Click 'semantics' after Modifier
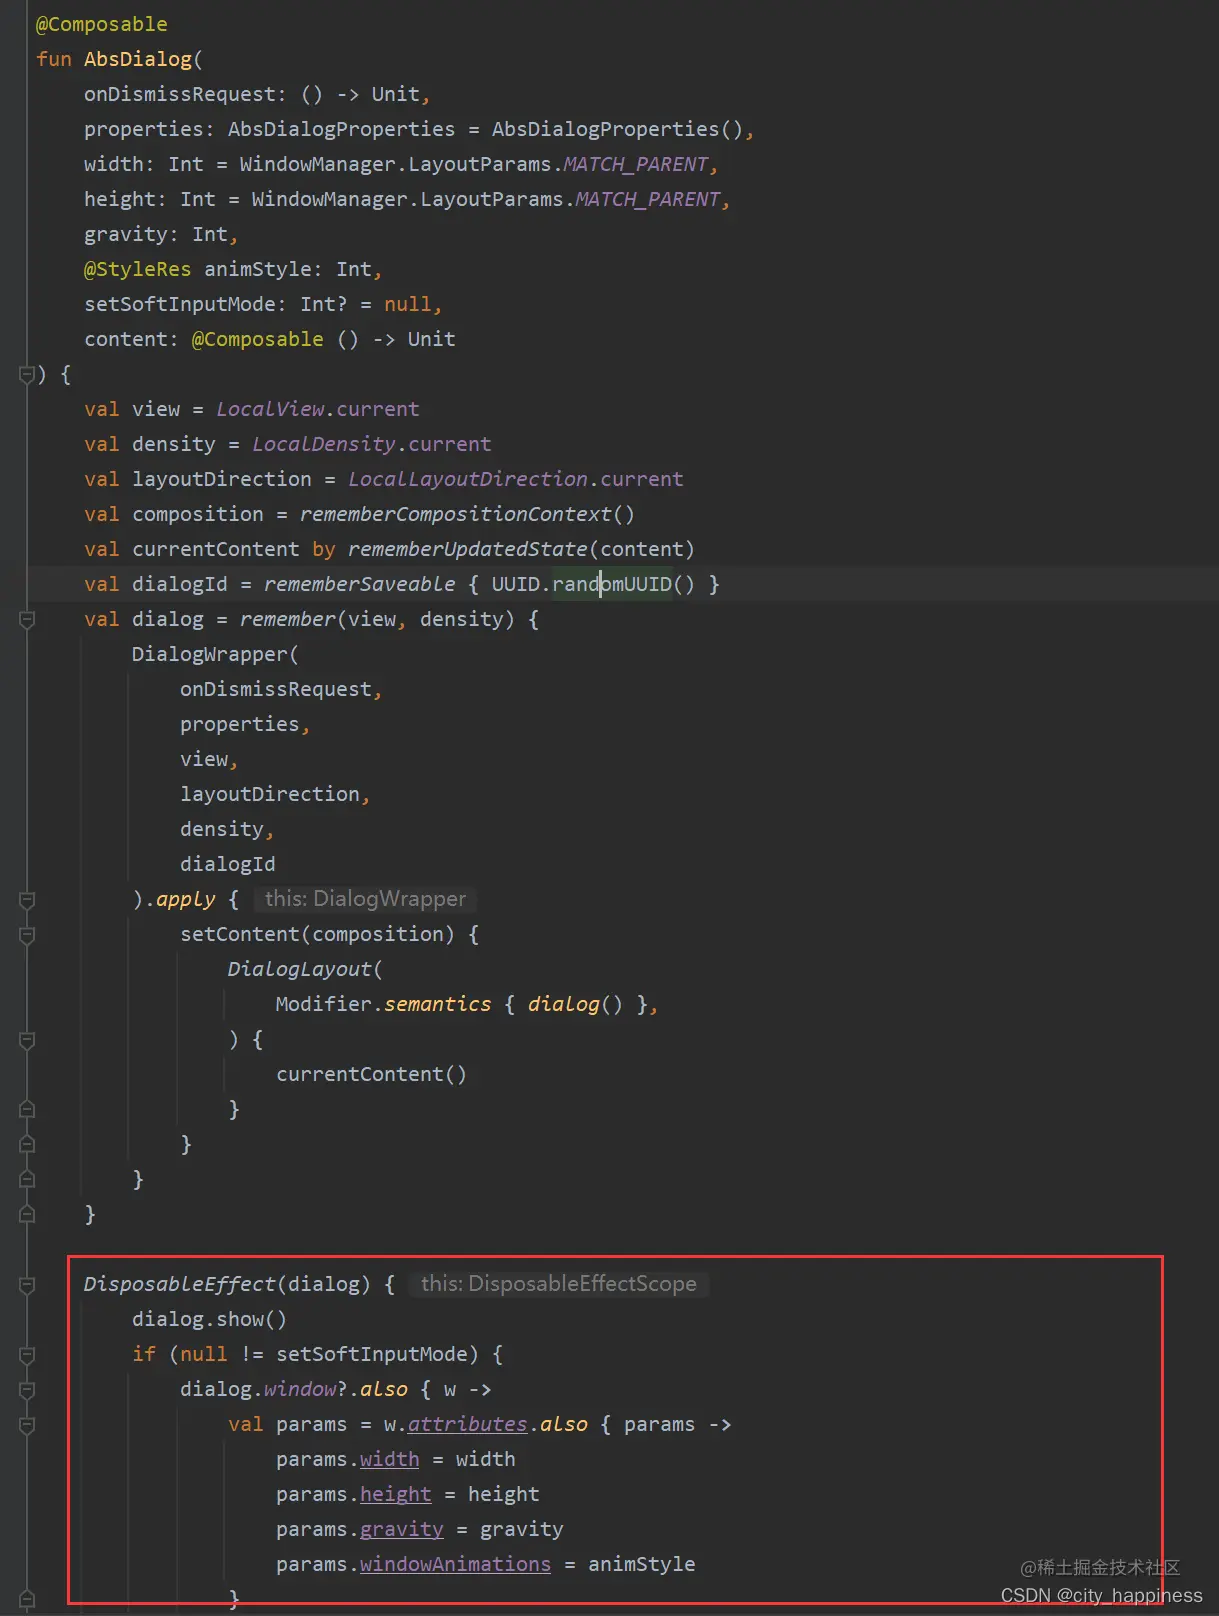1219x1616 pixels. [x=438, y=1004]
